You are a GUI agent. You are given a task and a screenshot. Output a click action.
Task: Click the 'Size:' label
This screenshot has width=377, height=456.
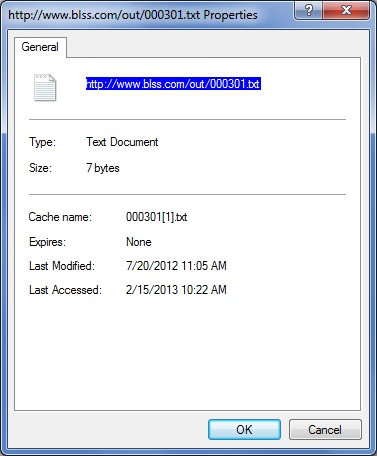[40, 168]
